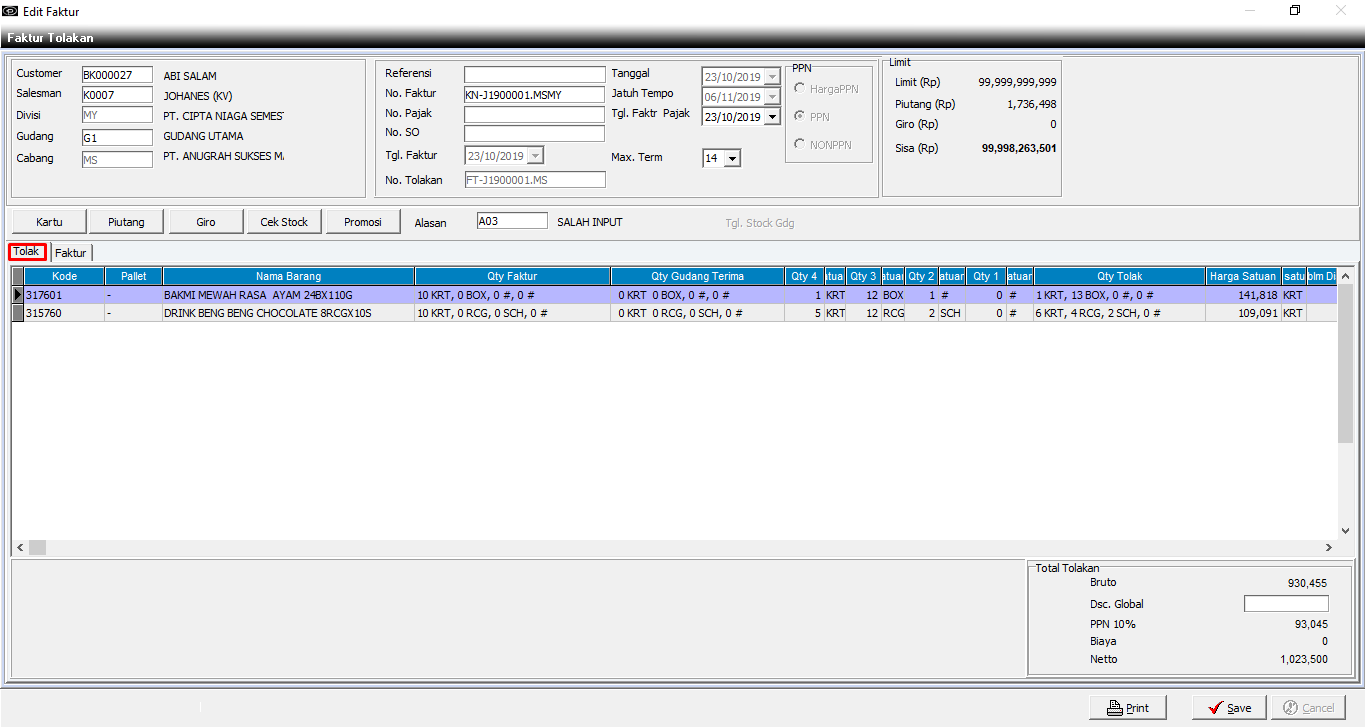This screenshot has width=1365, height=727.
Task: Switch to the Tolak tab
Action: click(27, 252)
